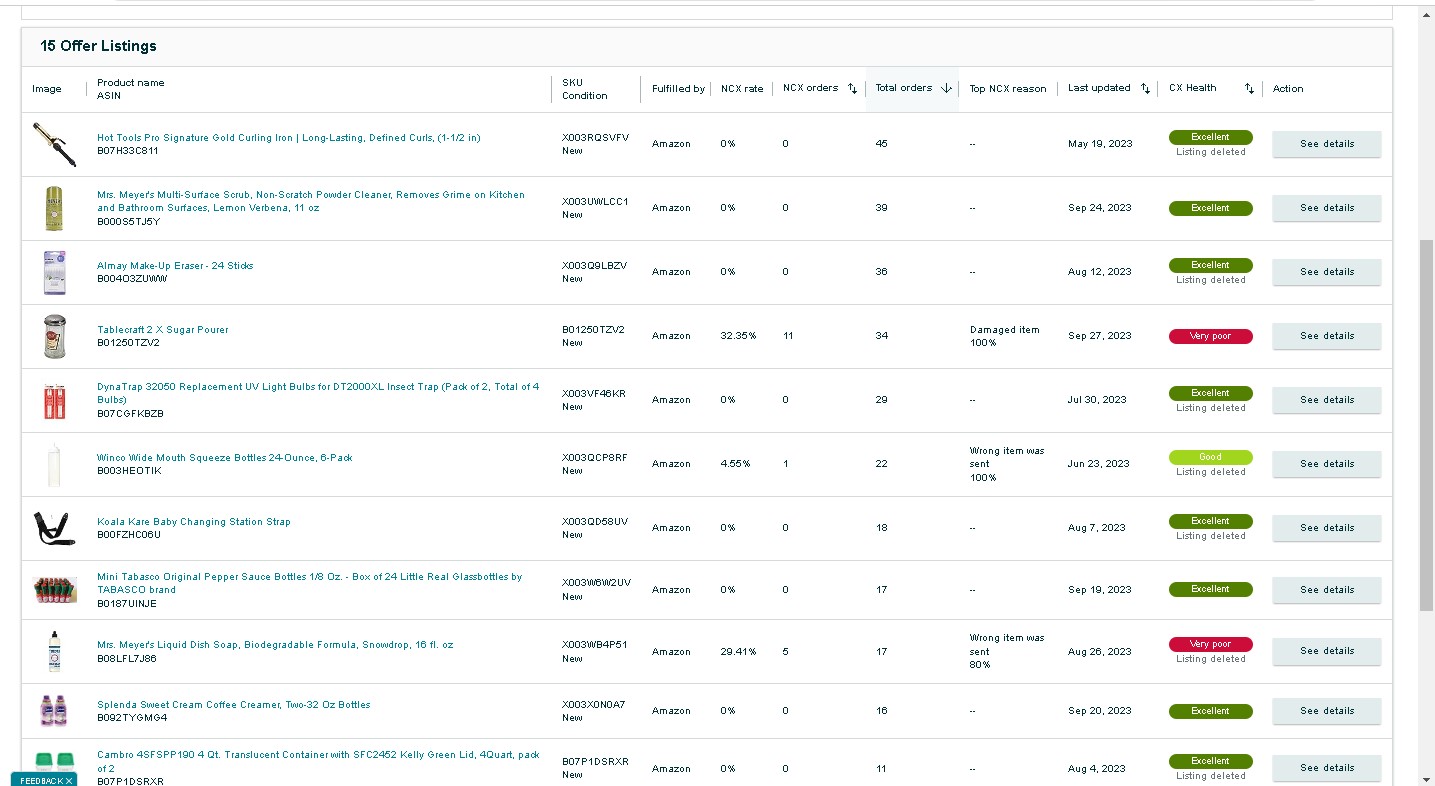Open Almay Make-Up Eraser 24 Sticks link
The width and height of the screenshot is (1435, 786).
175,266
